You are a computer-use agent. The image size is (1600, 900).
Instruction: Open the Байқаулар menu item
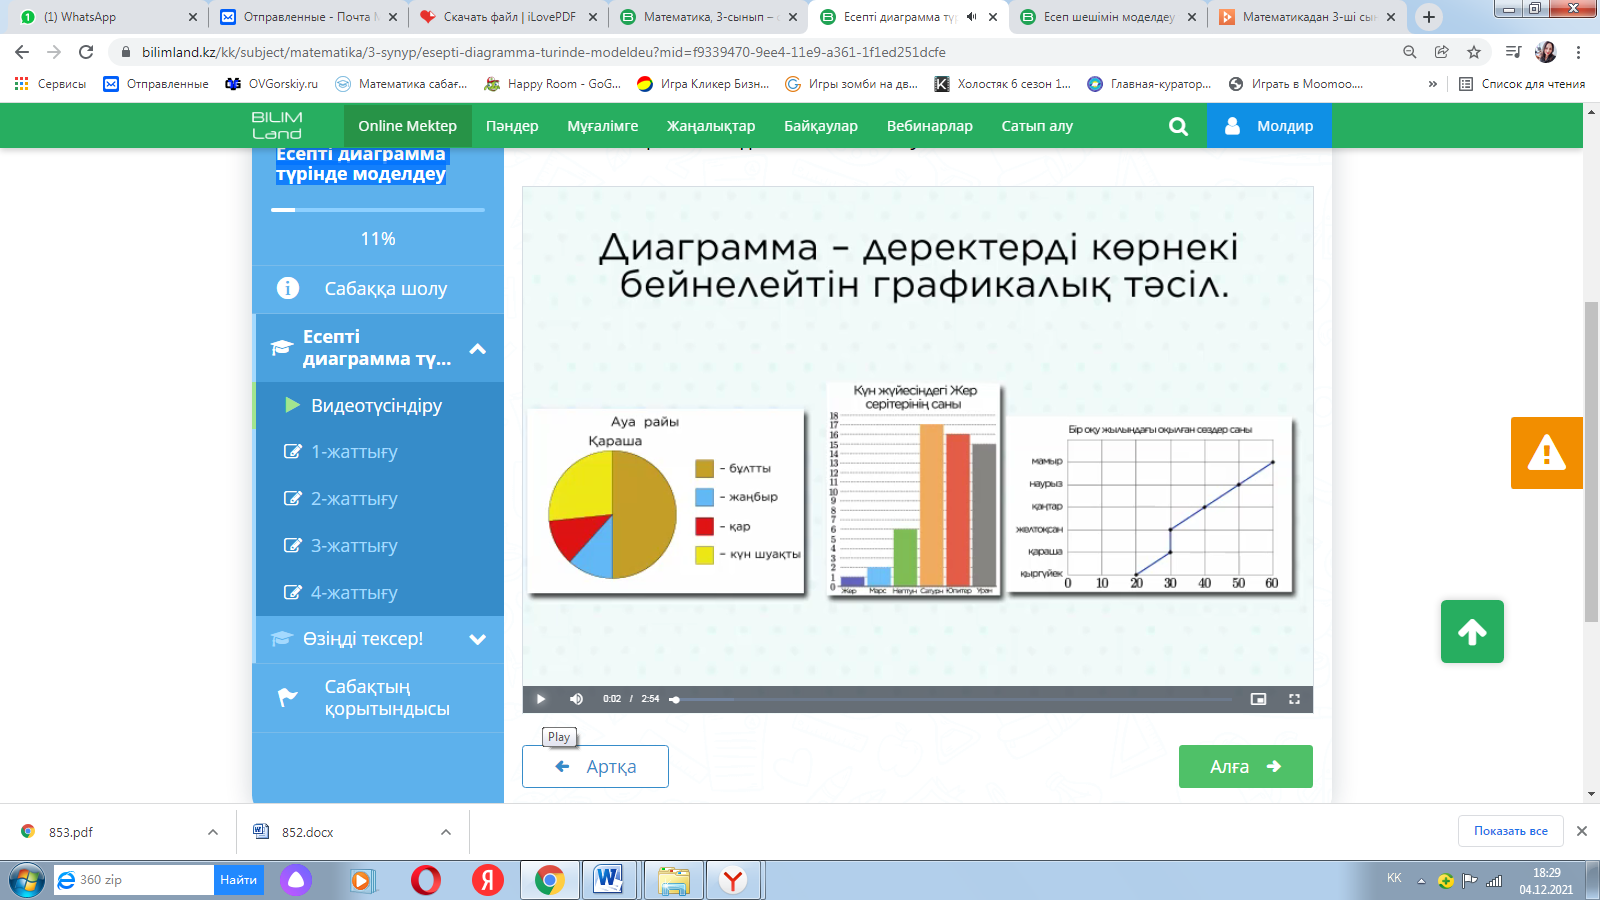tap(821, 126)
